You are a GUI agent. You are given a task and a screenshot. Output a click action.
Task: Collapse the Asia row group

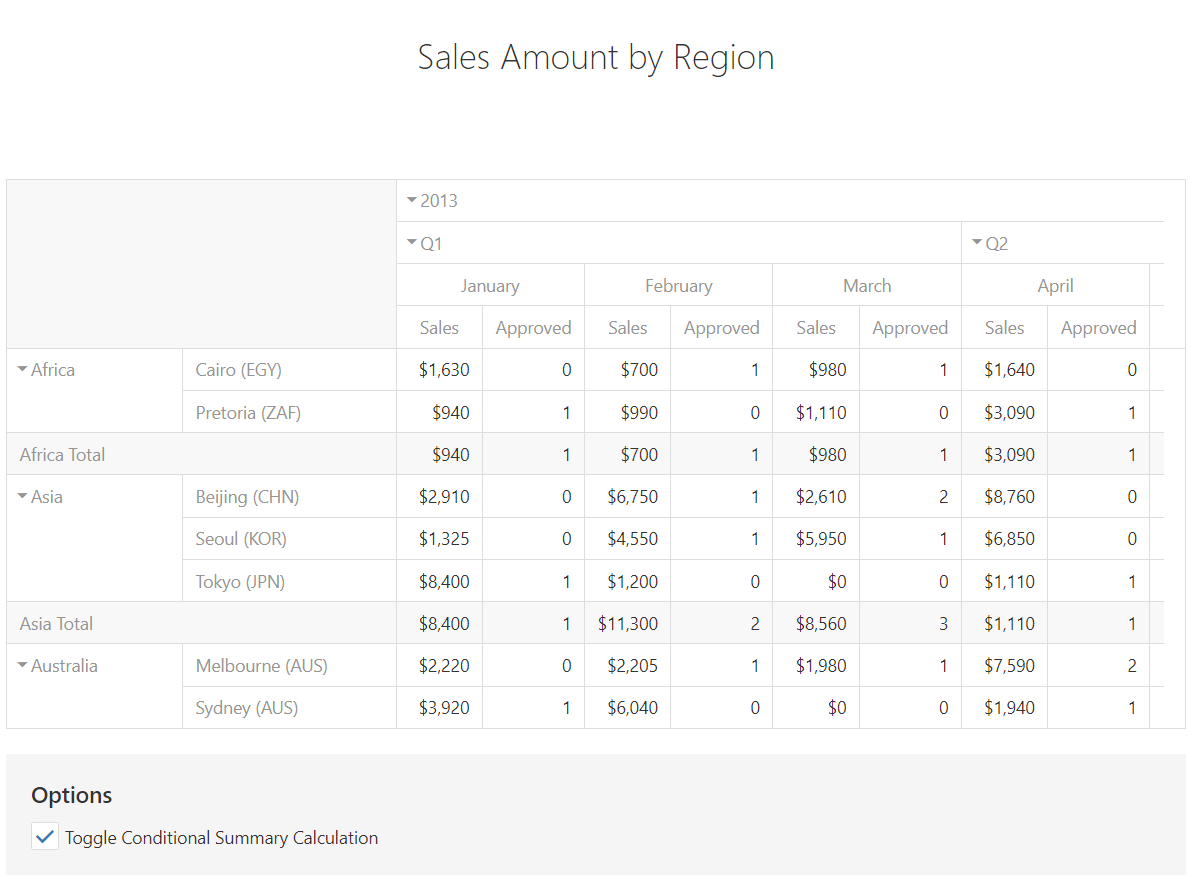(23, 497)
